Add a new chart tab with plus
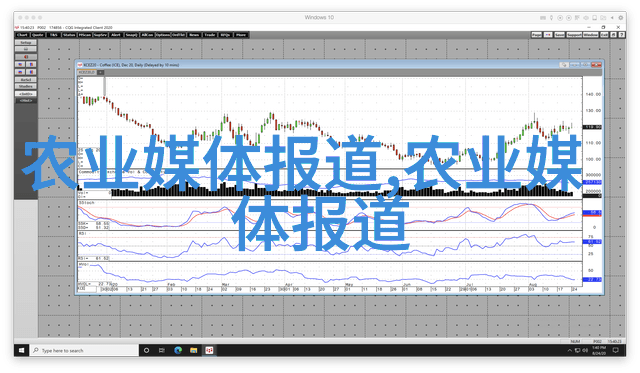 coord(100,72)
